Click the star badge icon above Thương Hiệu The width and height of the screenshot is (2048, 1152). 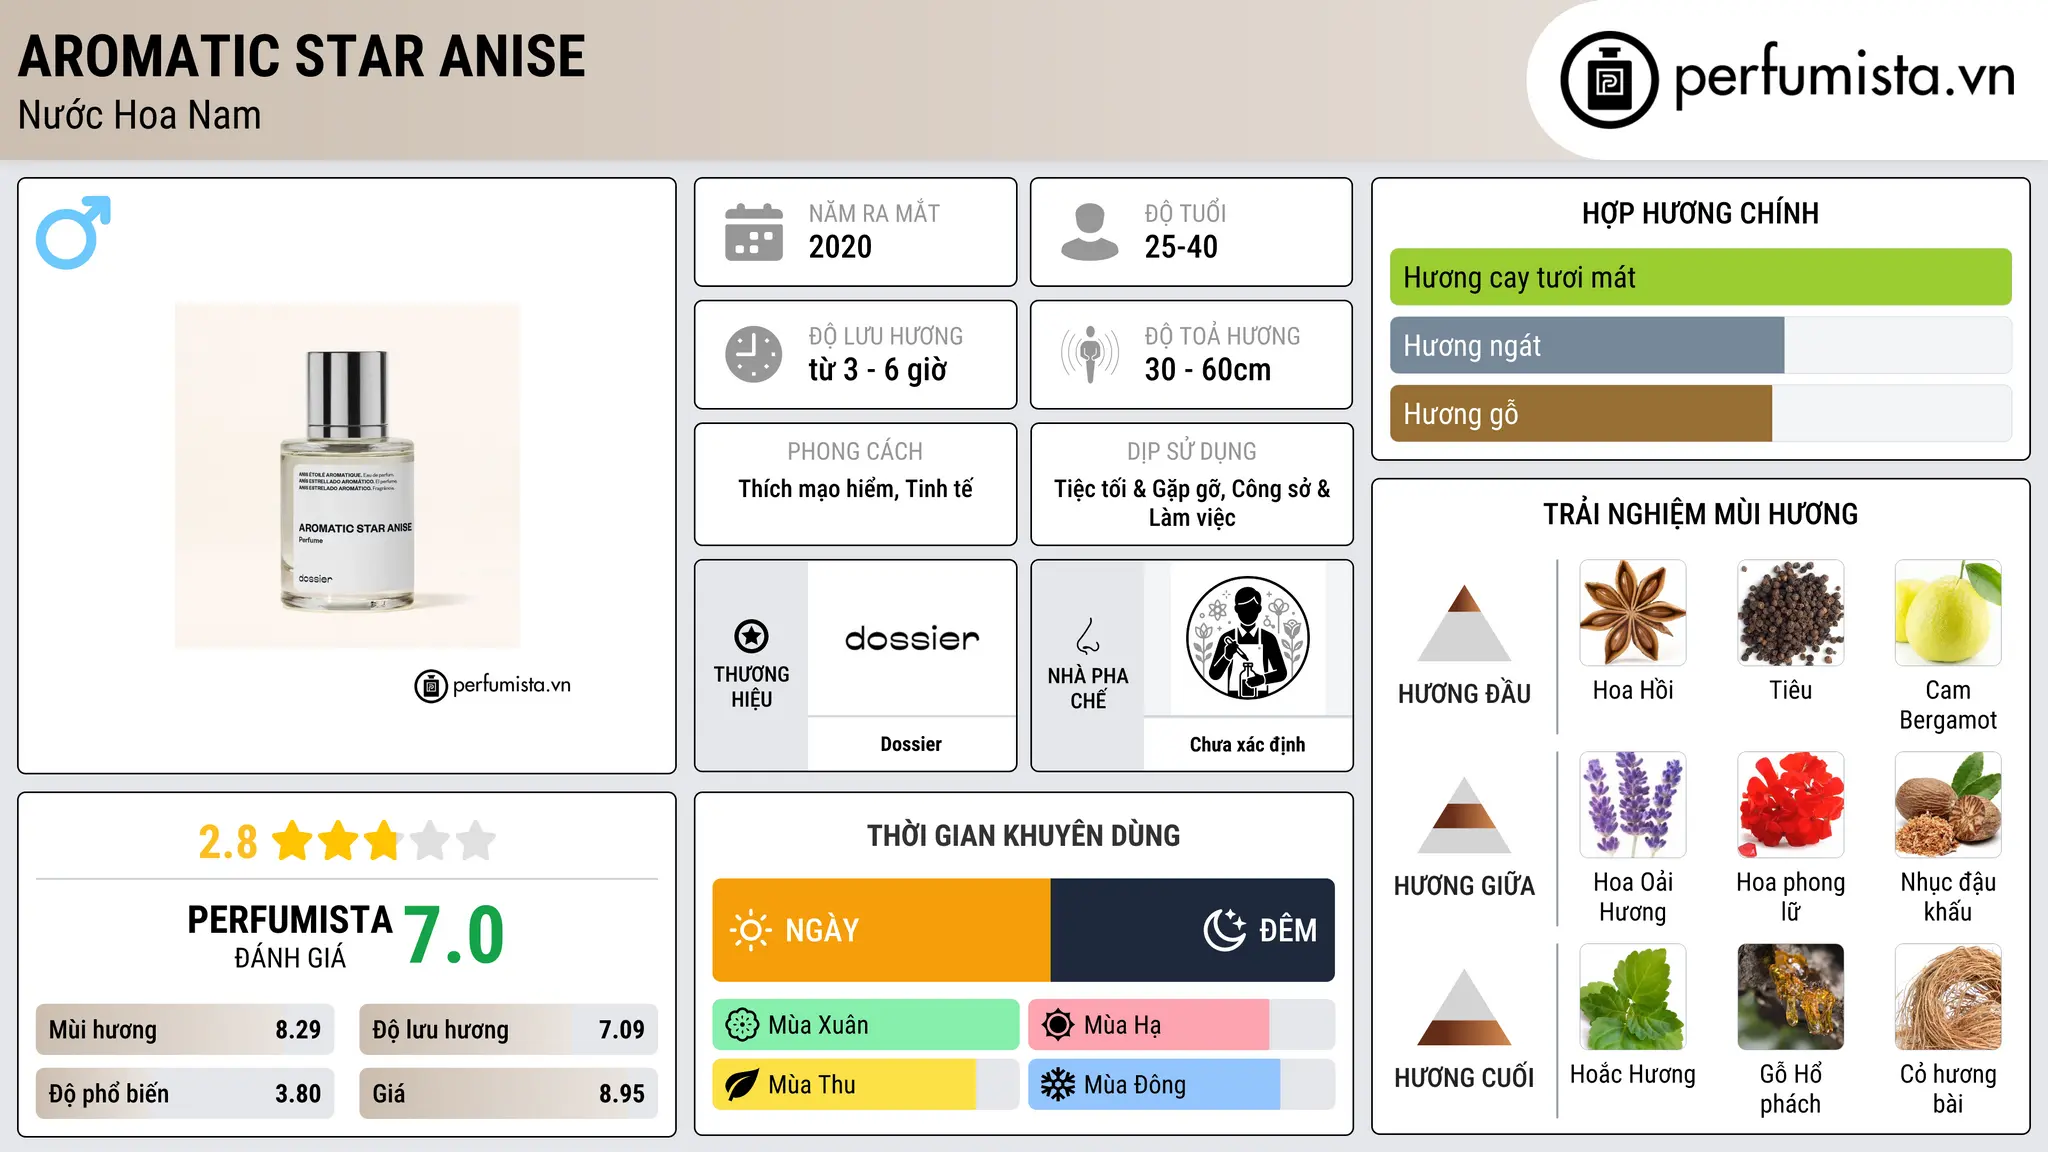coord(751,636)
